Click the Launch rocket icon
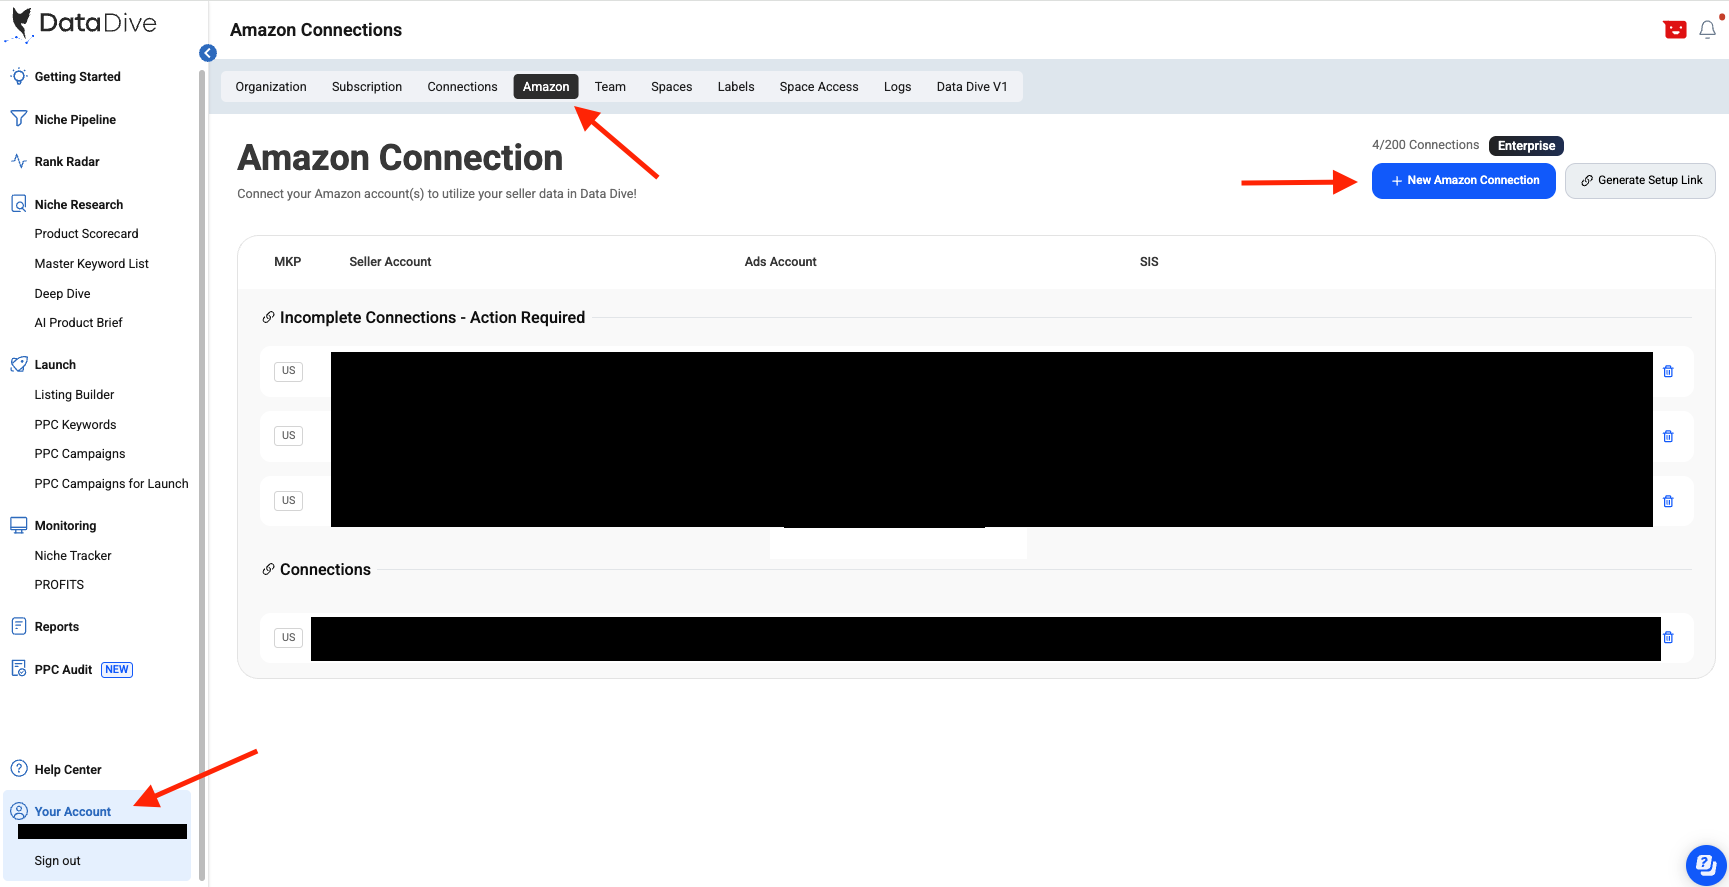Screen dimensions: 1729x887 18,364
